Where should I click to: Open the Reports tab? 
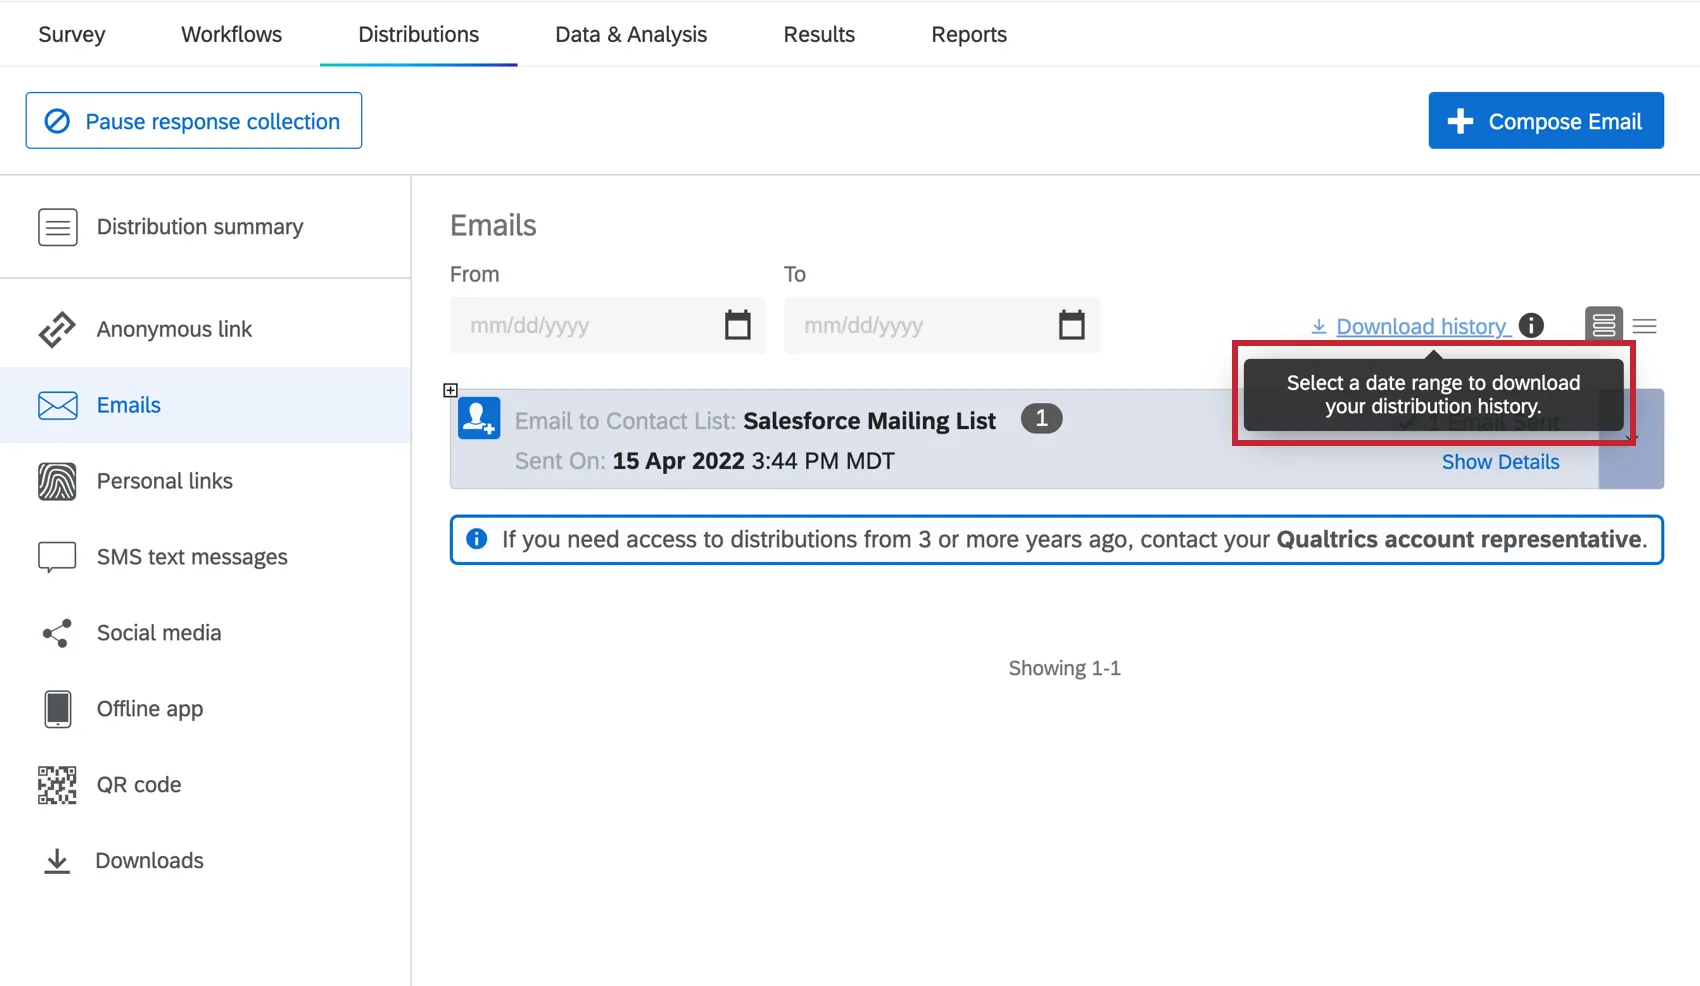coord(968,33)
